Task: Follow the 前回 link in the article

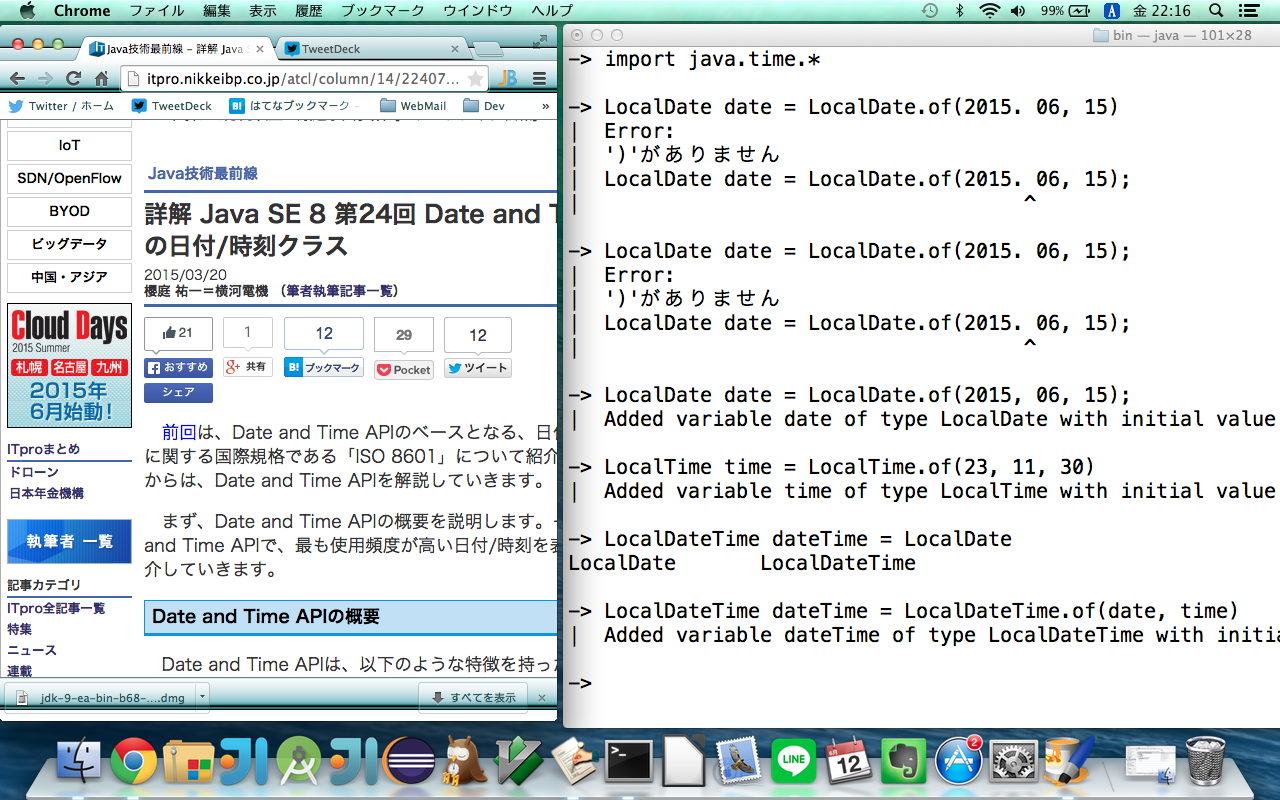Action: point(179,433)
